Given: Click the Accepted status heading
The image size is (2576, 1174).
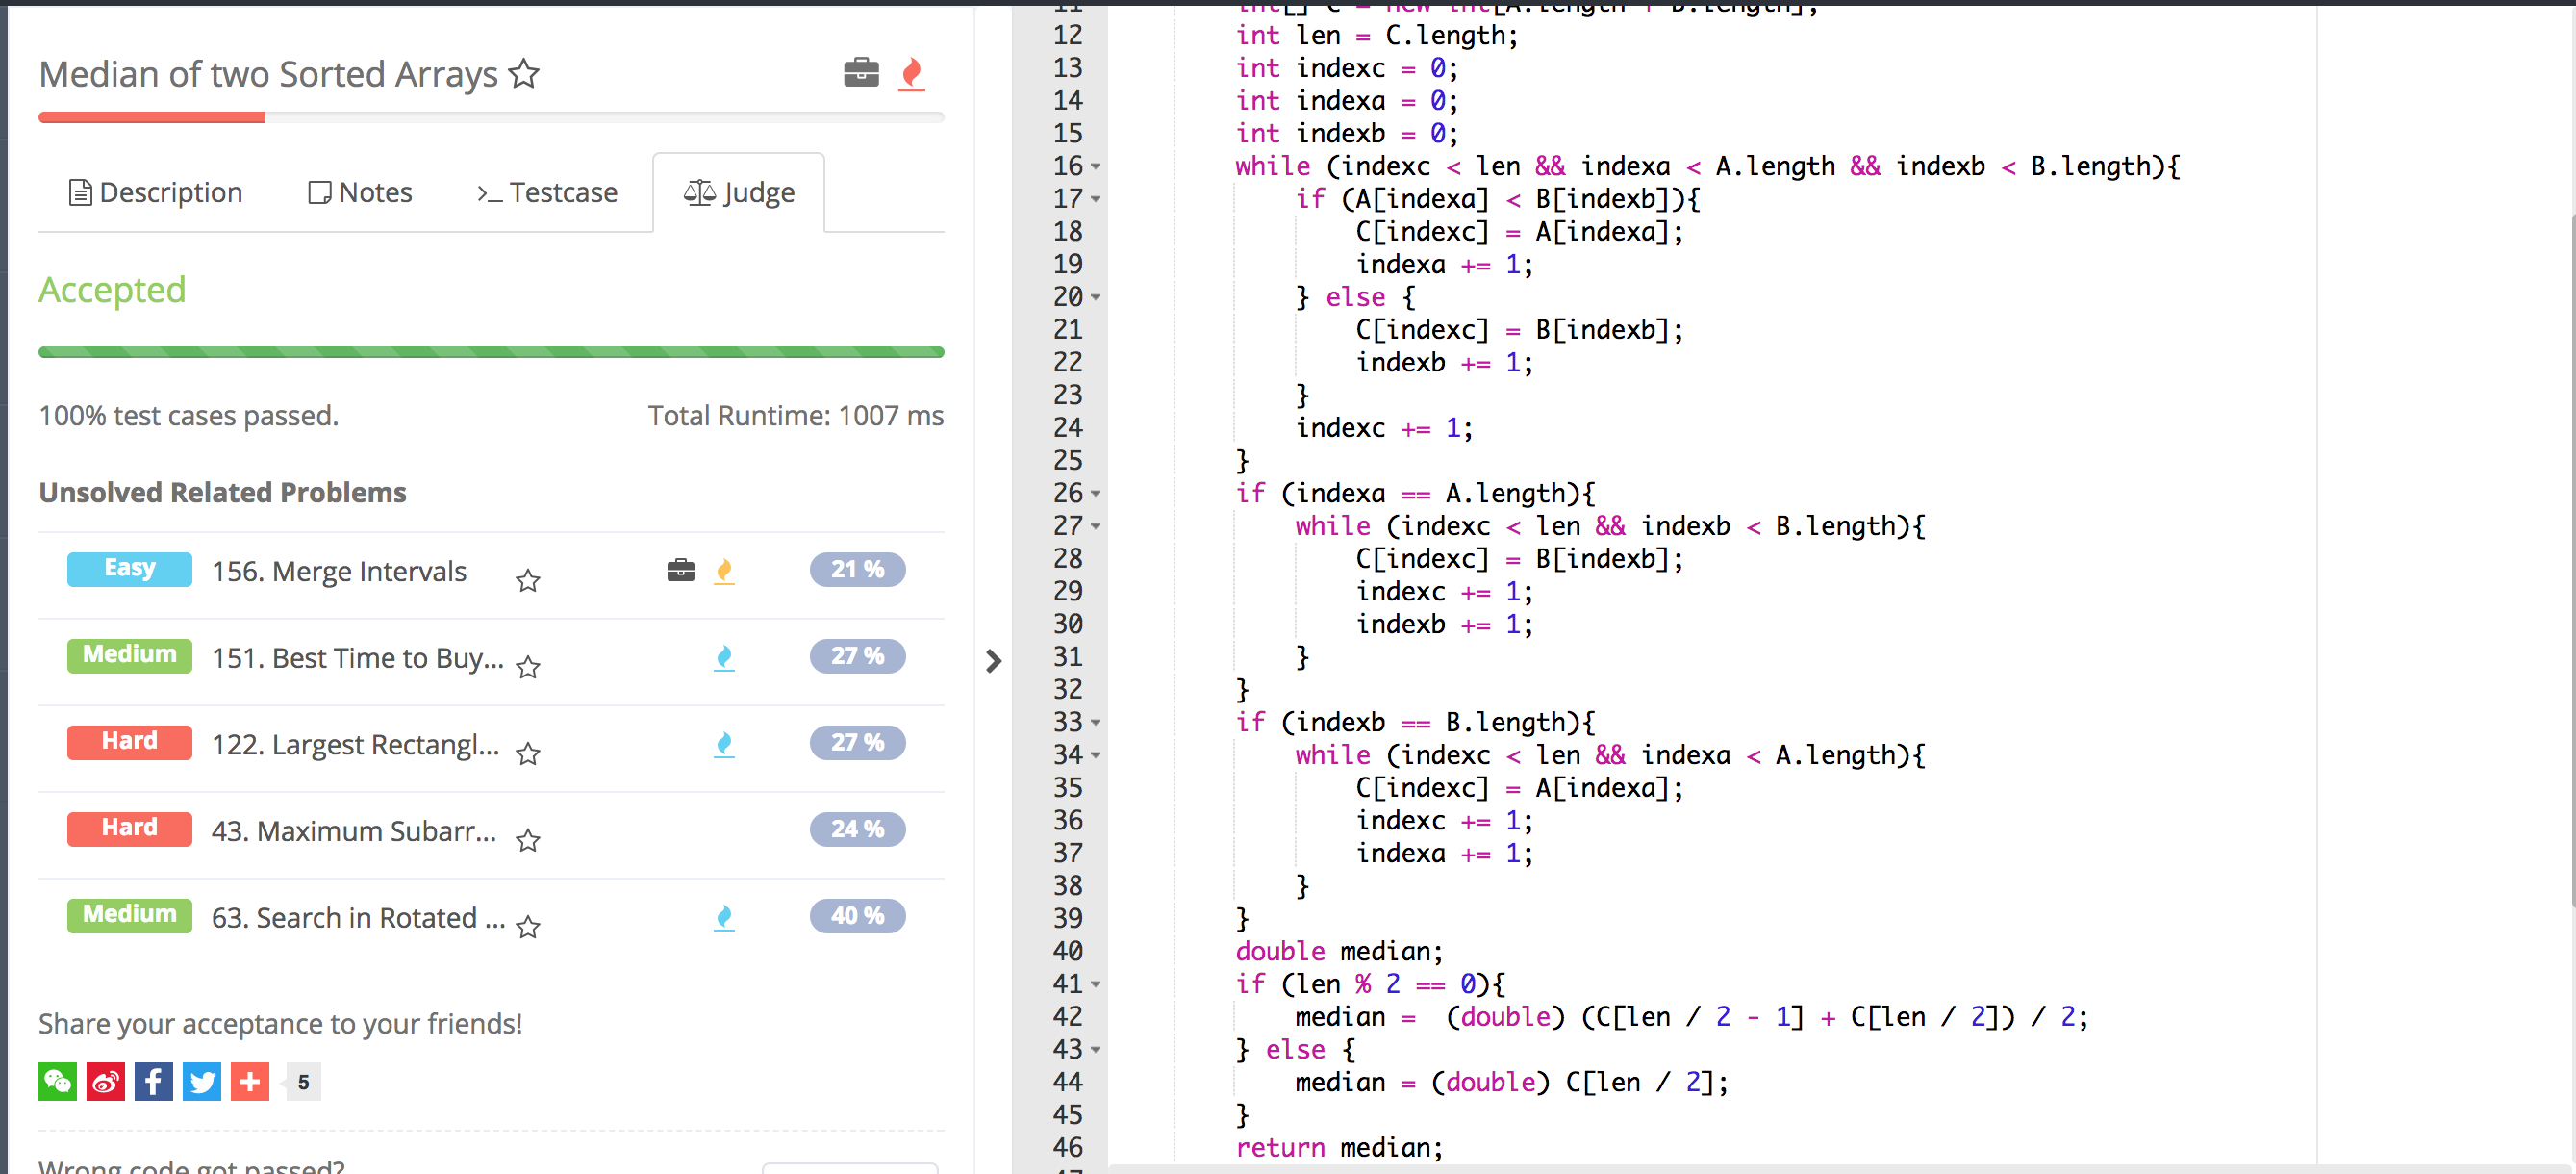Looking at the screenshot, I should pos(112,290).
